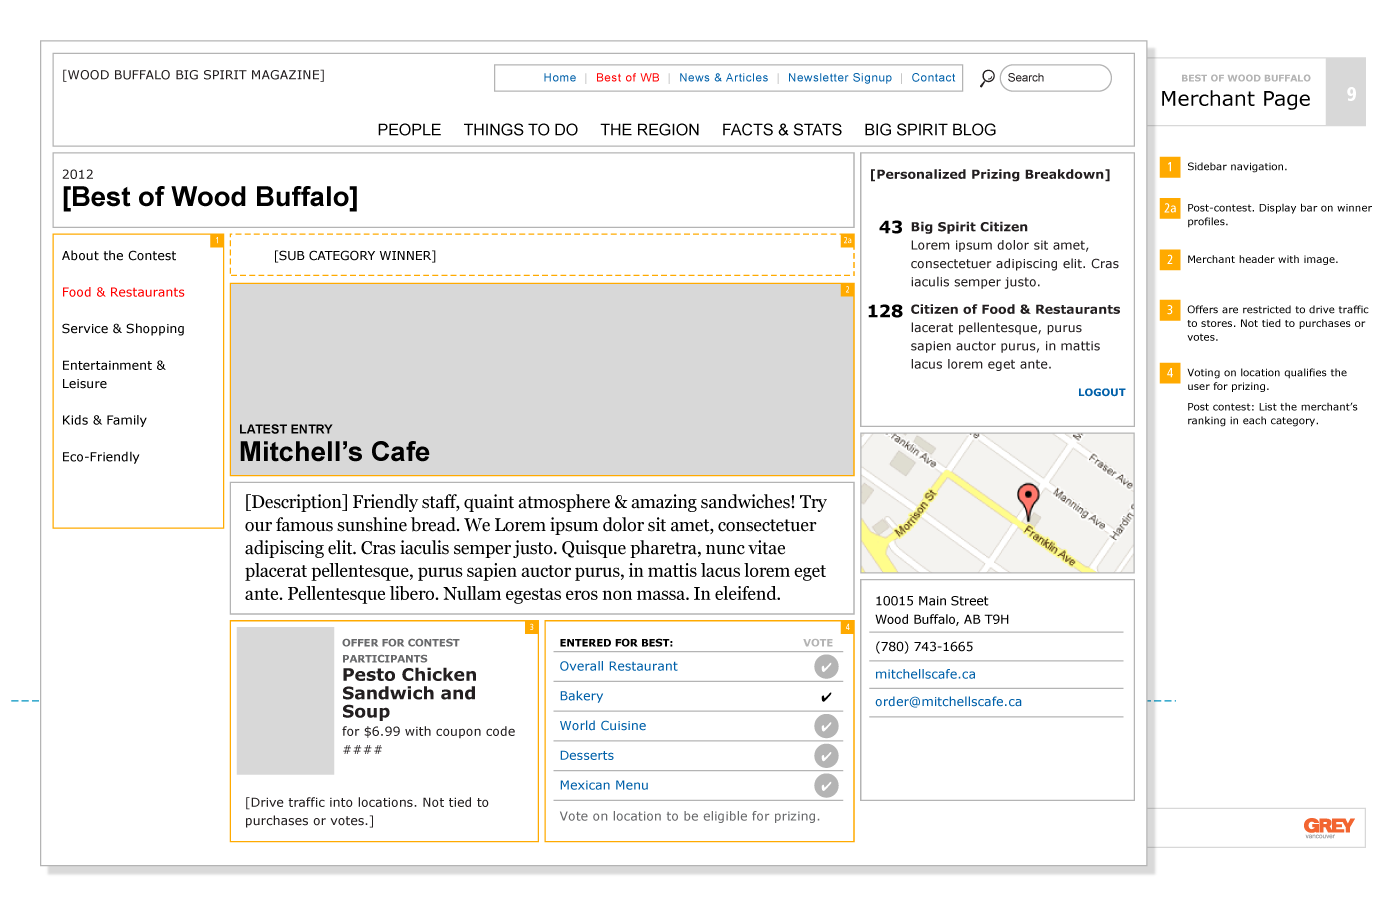
Task: Open the World Cuisine category link
Action: pos(603,726)
